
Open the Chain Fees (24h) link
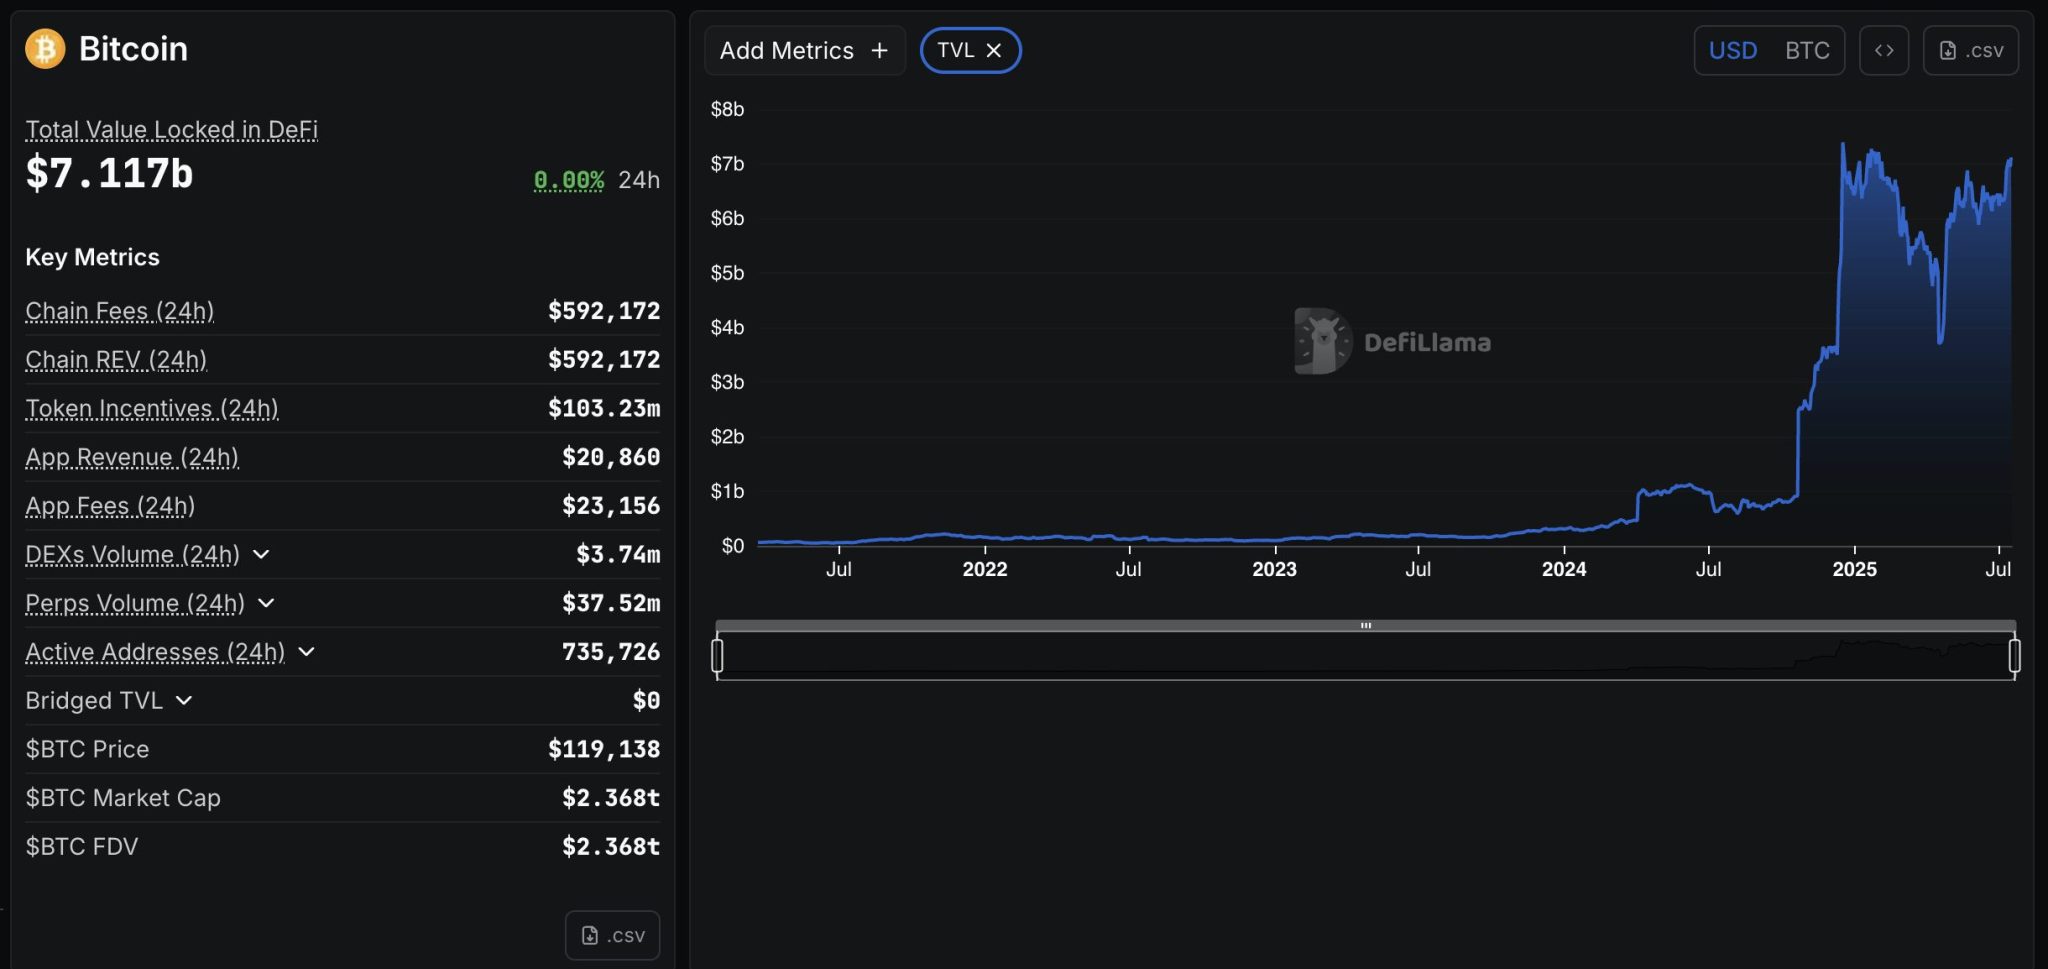(x=120, y=311)
